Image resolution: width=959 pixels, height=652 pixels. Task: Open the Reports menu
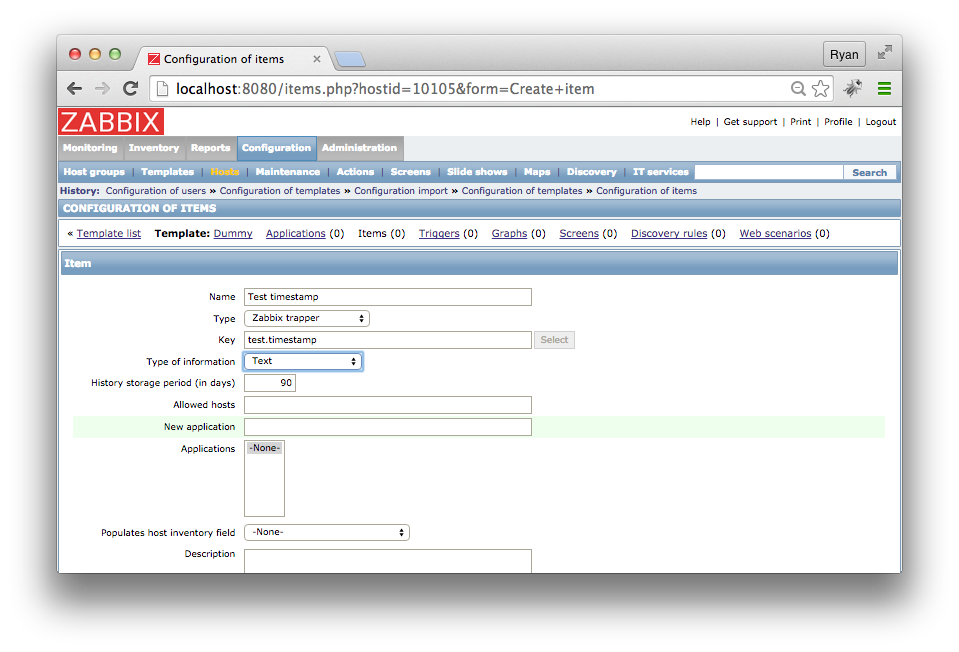[210, 148]
